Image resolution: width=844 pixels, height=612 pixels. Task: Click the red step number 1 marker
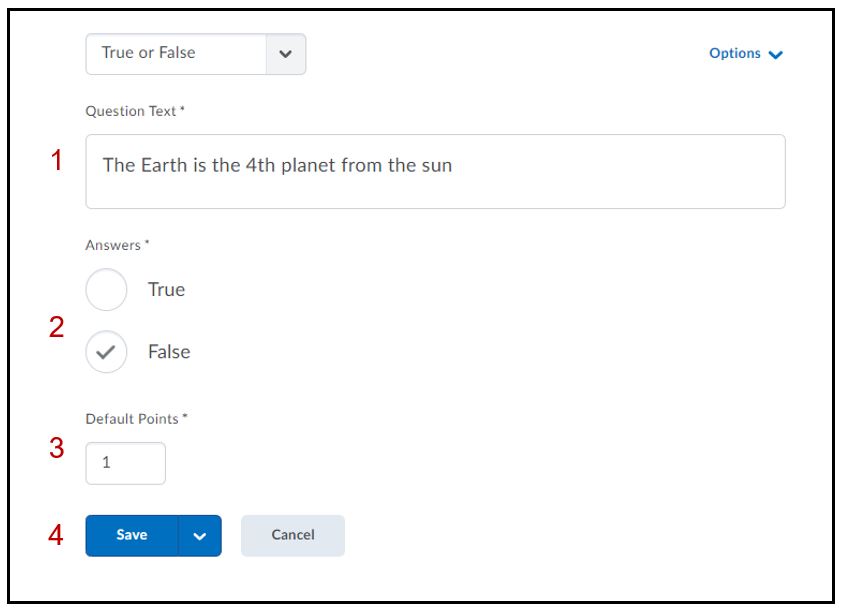57,160
